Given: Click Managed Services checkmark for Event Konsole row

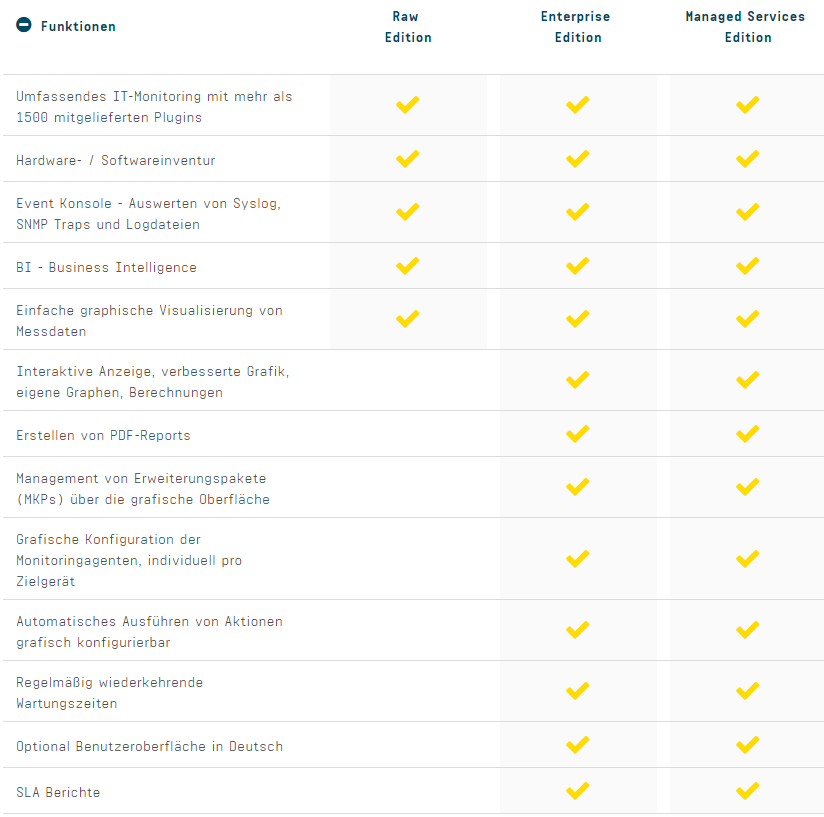Looking at the screenshot, I should click(748, 212).
